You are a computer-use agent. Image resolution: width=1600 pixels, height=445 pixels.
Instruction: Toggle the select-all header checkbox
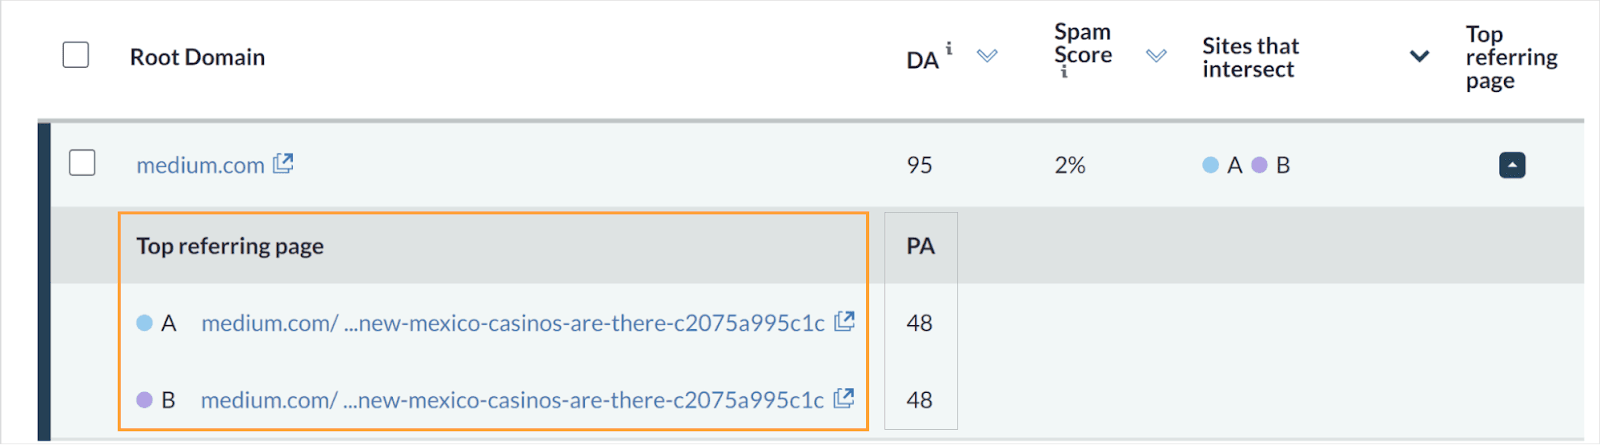click(76, 55)
